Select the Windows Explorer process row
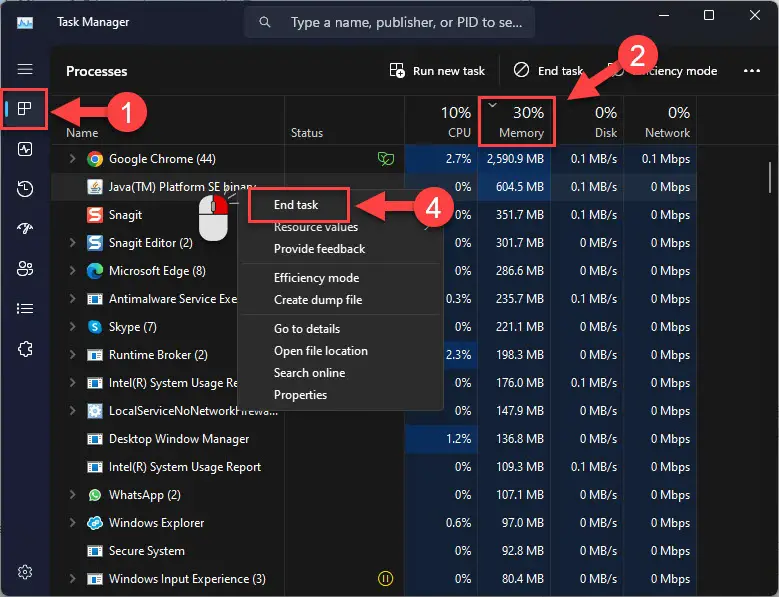779x597 pixels. 156,523
